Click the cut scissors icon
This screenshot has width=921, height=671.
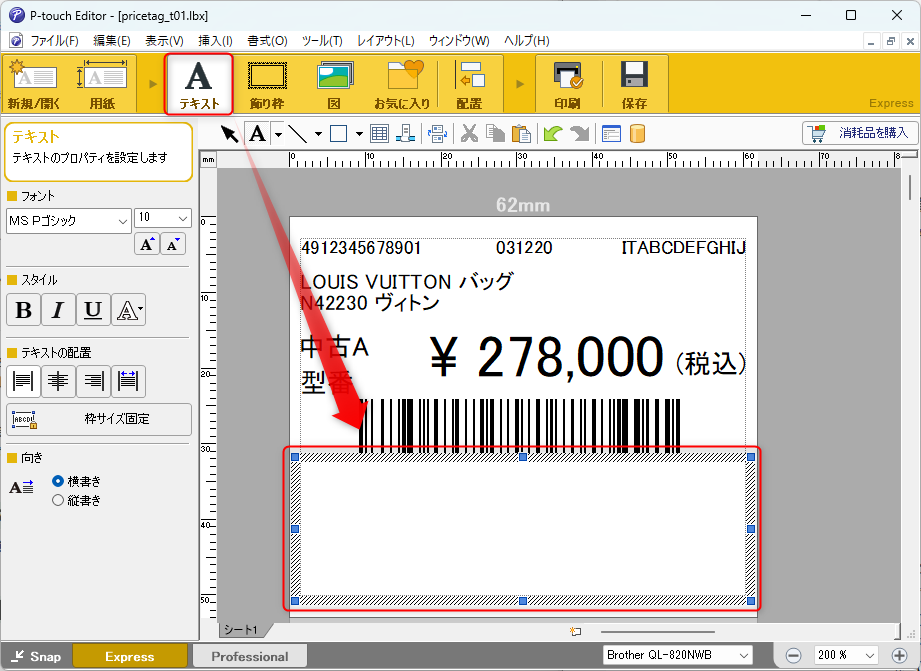469,134
